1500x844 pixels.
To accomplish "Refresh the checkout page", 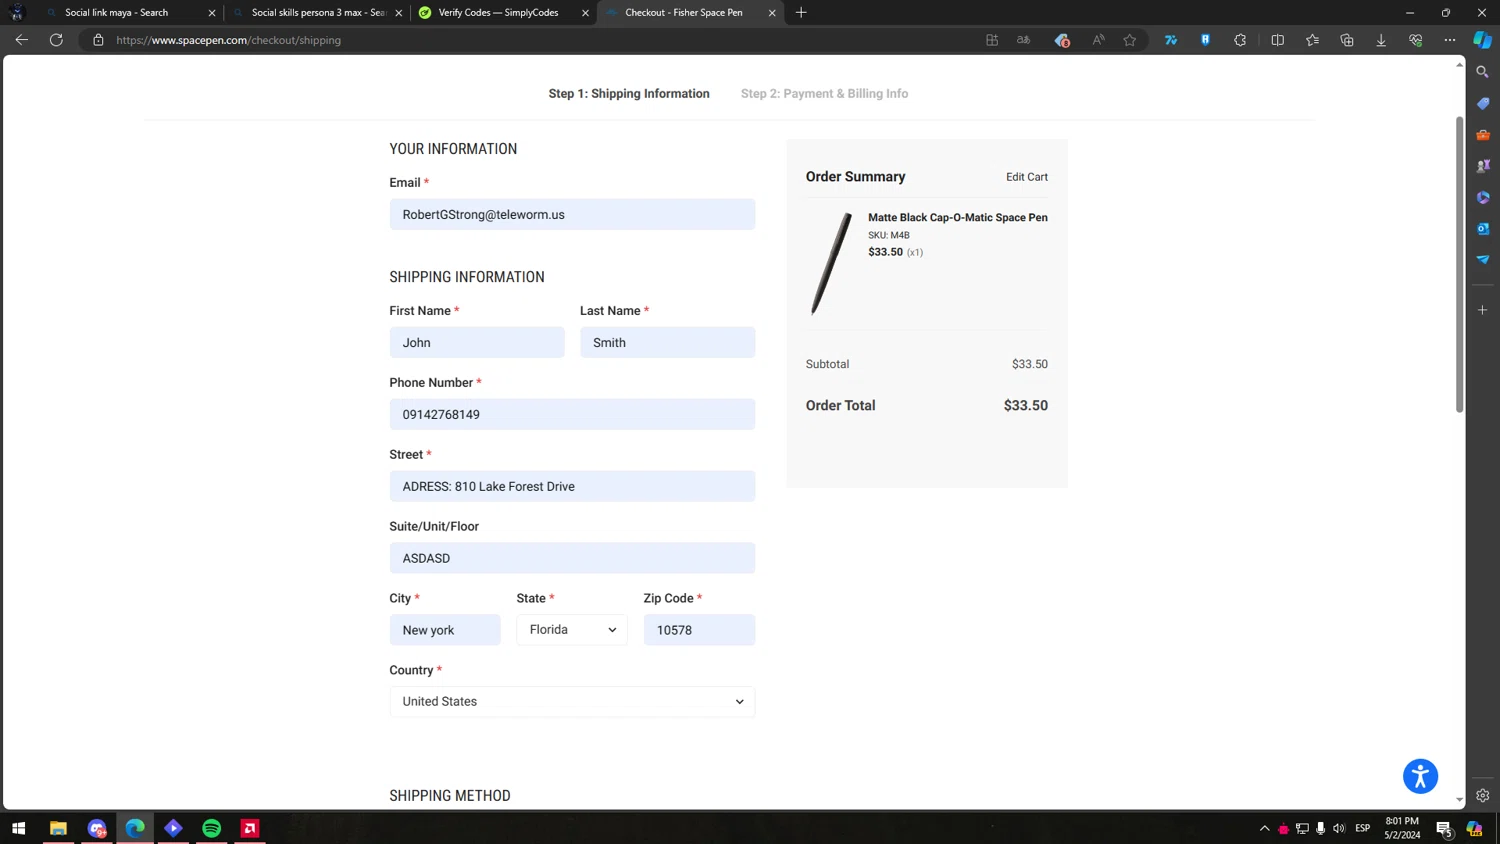I will (x=56, y=40).
